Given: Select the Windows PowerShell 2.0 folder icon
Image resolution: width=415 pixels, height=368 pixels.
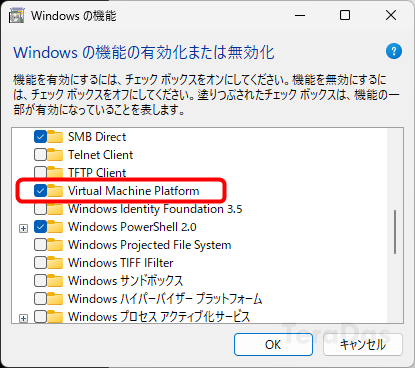Looking at the screenshot, I should click(55, 227).
